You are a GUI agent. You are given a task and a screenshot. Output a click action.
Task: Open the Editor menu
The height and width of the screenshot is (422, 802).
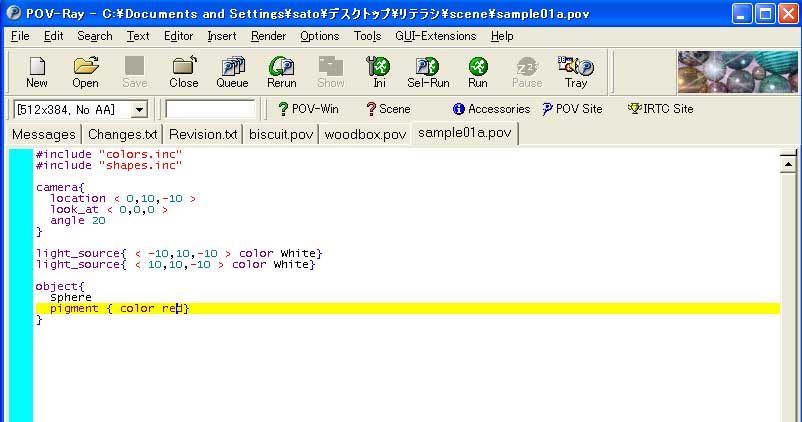(179, 36)
